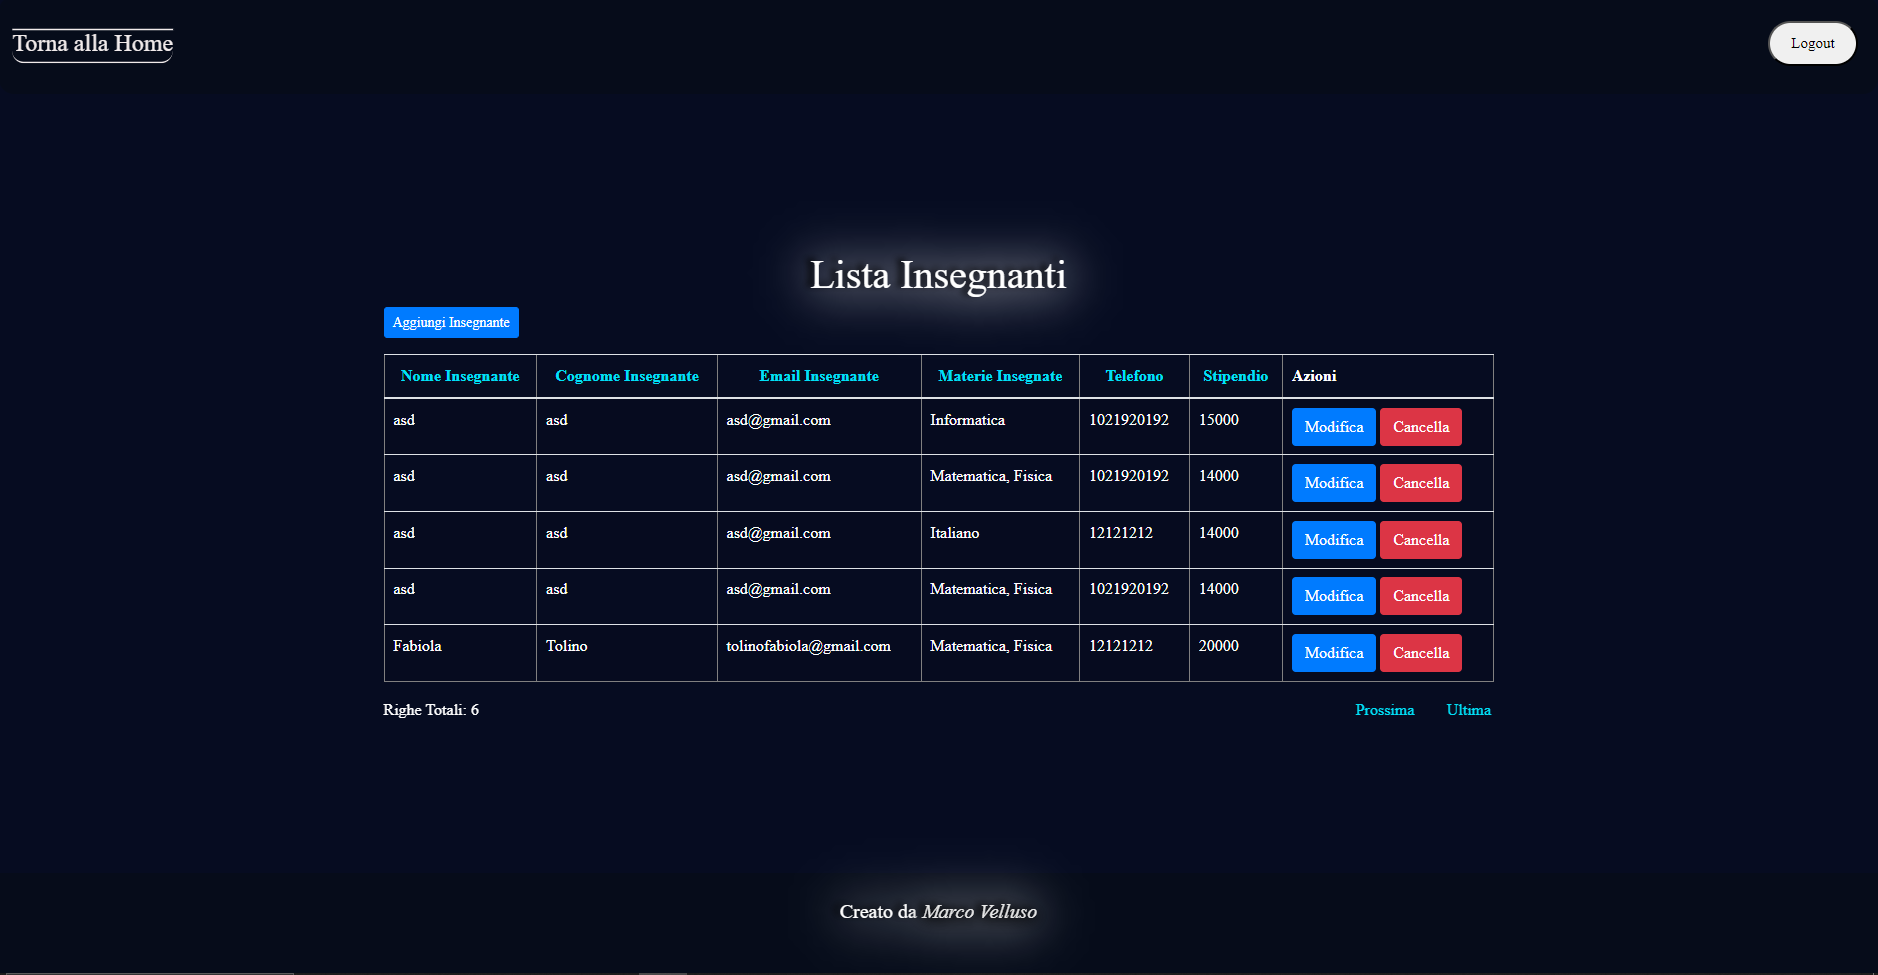Jump to the Ultima page
The height and width of the screenshot is (975, 1878).
(x=1469, y=710)
